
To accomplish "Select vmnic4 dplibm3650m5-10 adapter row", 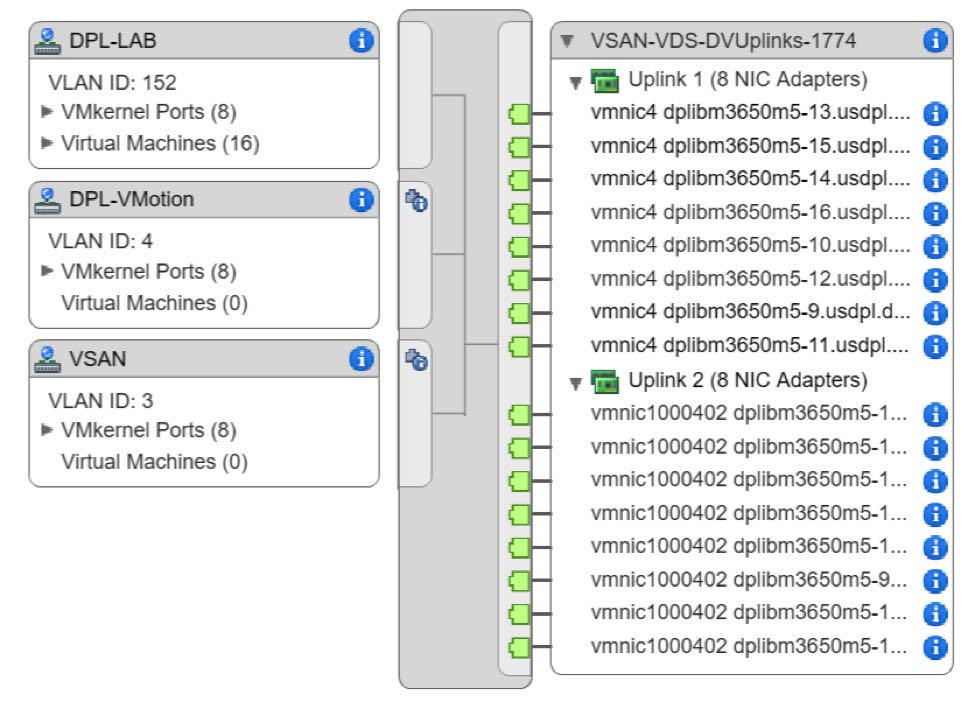I will click(751, 246).
